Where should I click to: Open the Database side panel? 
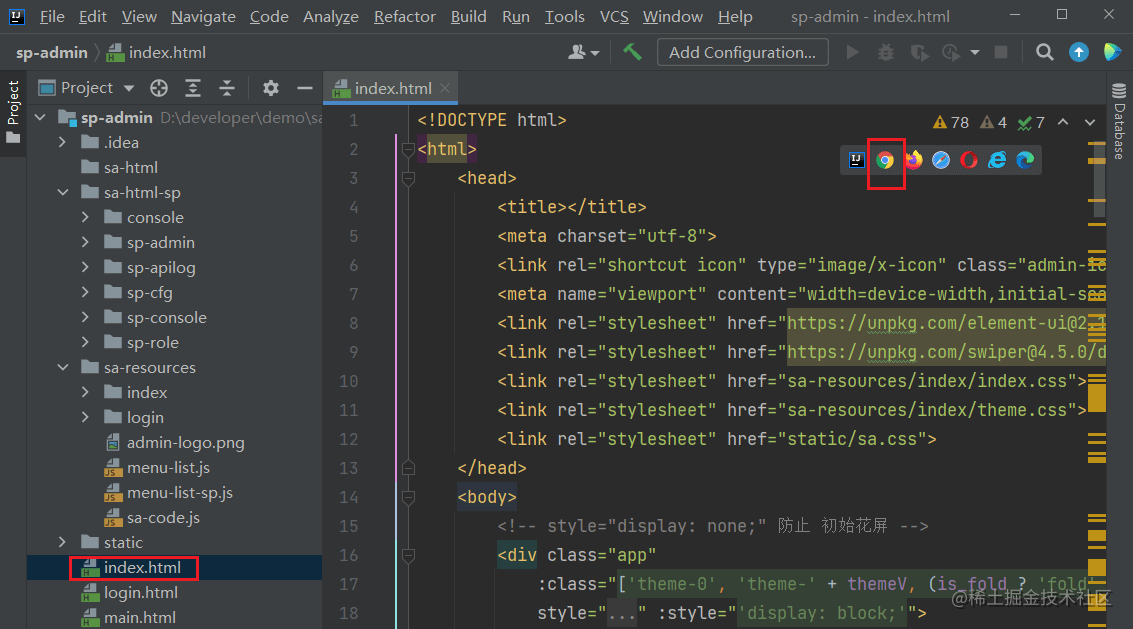[1119, 121]
